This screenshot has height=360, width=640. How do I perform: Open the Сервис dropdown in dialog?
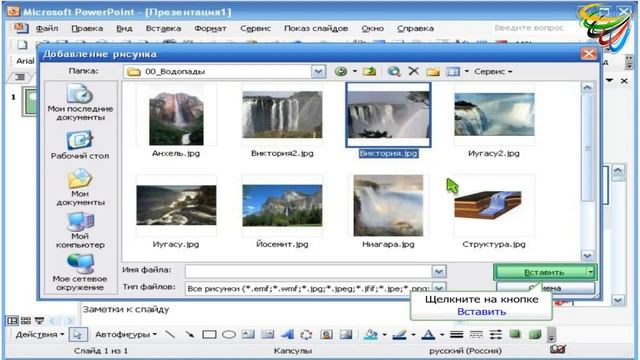tap(493, 71)
